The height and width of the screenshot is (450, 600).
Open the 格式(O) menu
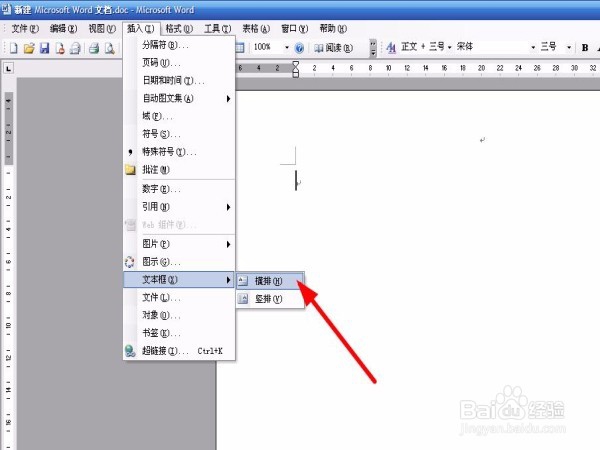click(179, 29)
